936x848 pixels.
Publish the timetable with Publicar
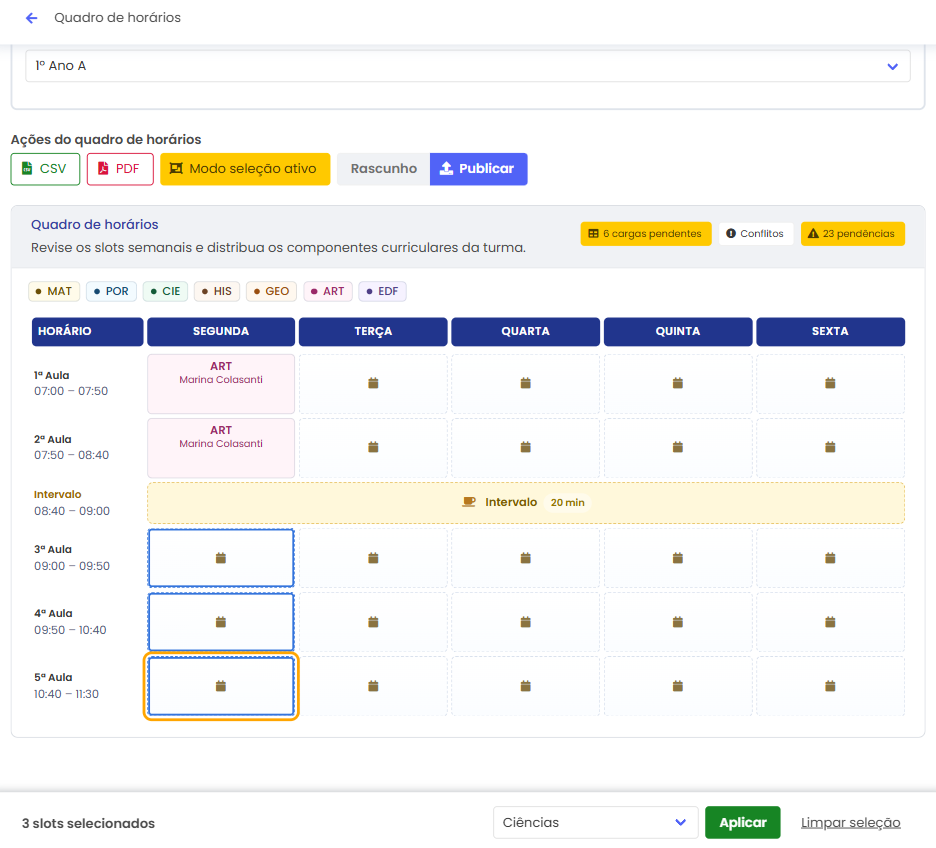[x=478, y=169]
